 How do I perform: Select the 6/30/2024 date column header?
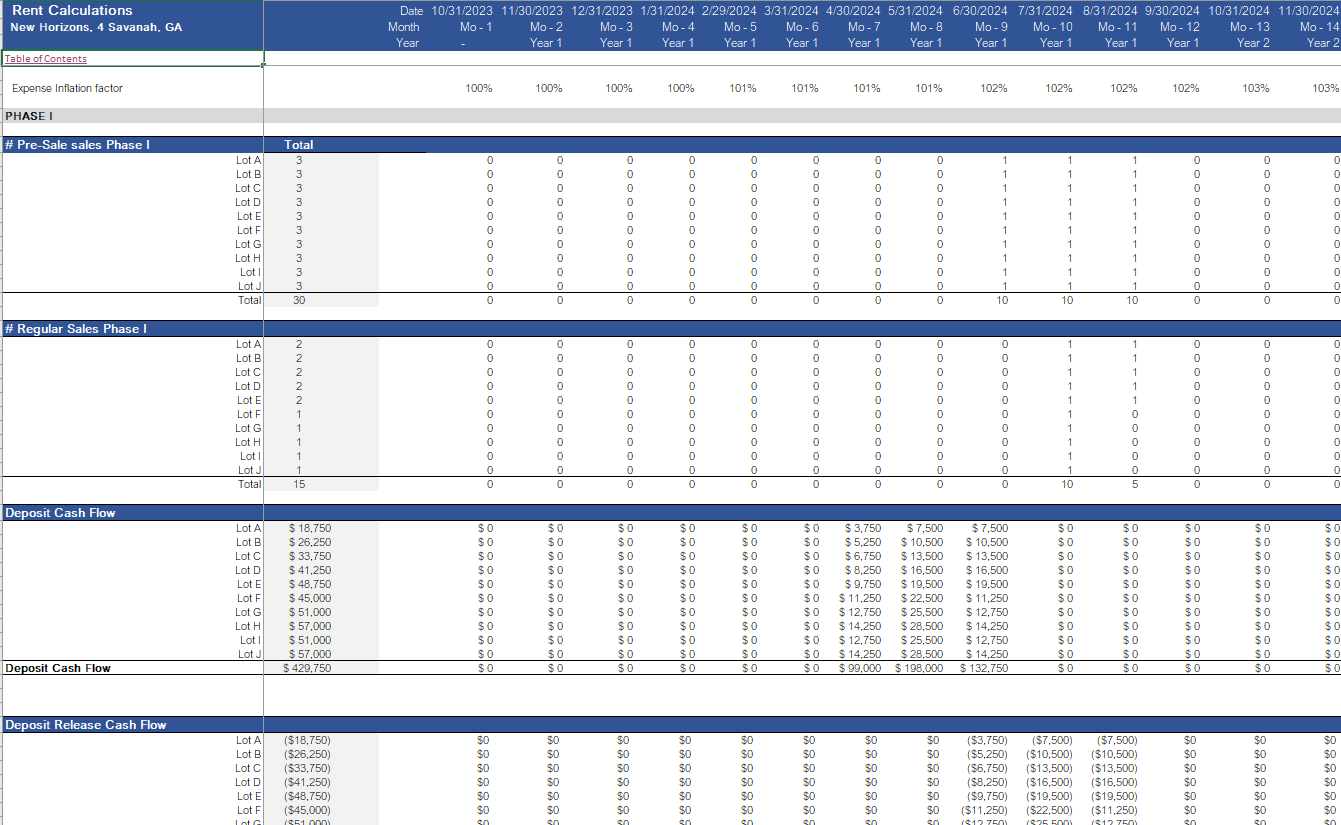[x=980, y=10]
